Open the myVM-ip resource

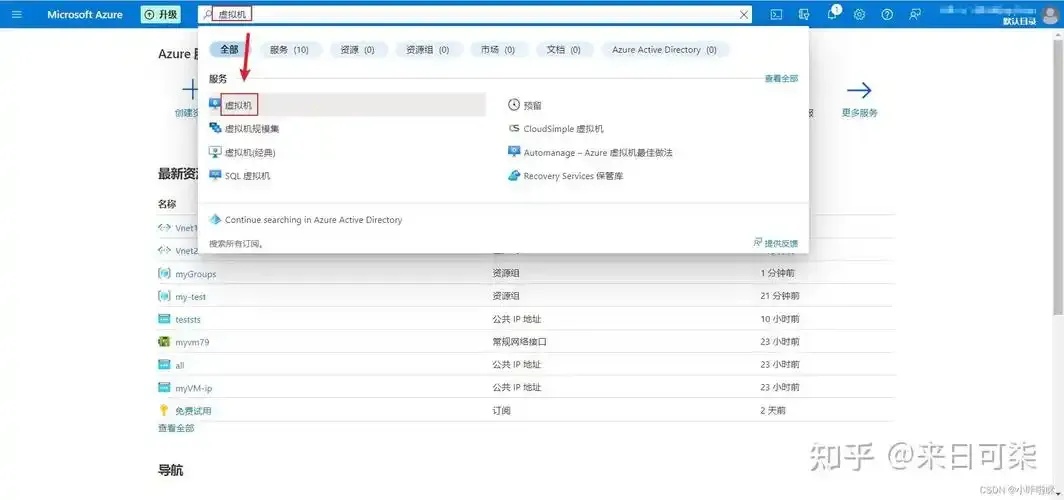[194, 388]
